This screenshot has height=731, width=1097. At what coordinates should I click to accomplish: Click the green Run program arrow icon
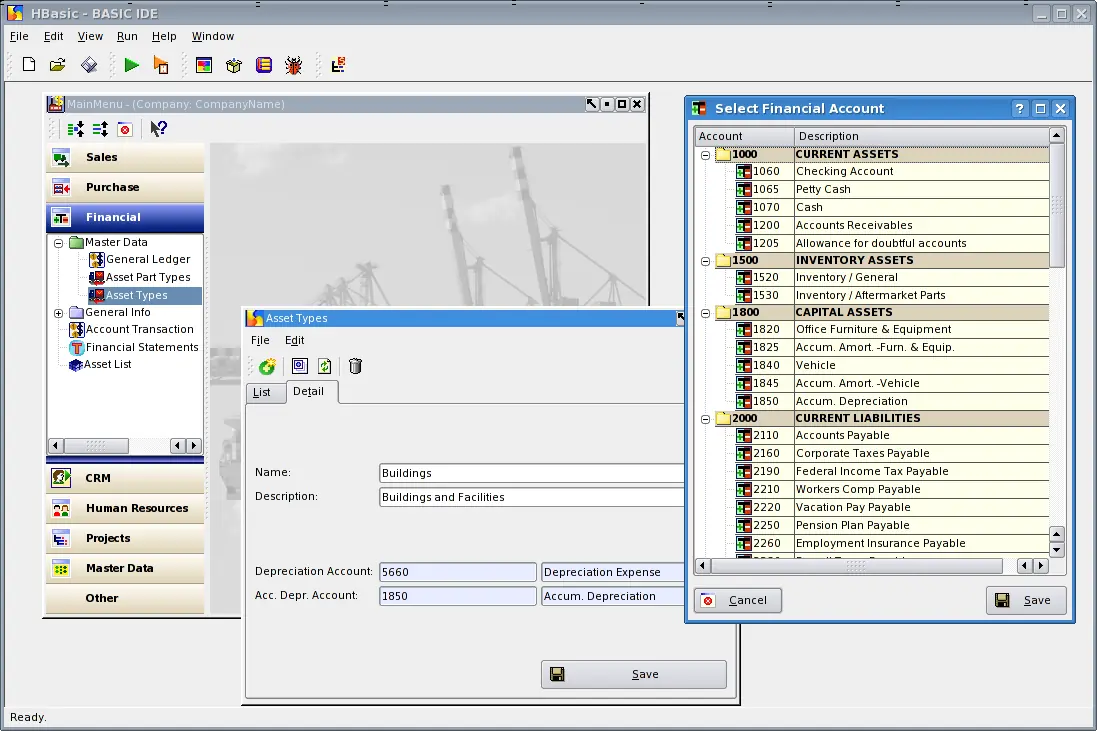point(132,65)
